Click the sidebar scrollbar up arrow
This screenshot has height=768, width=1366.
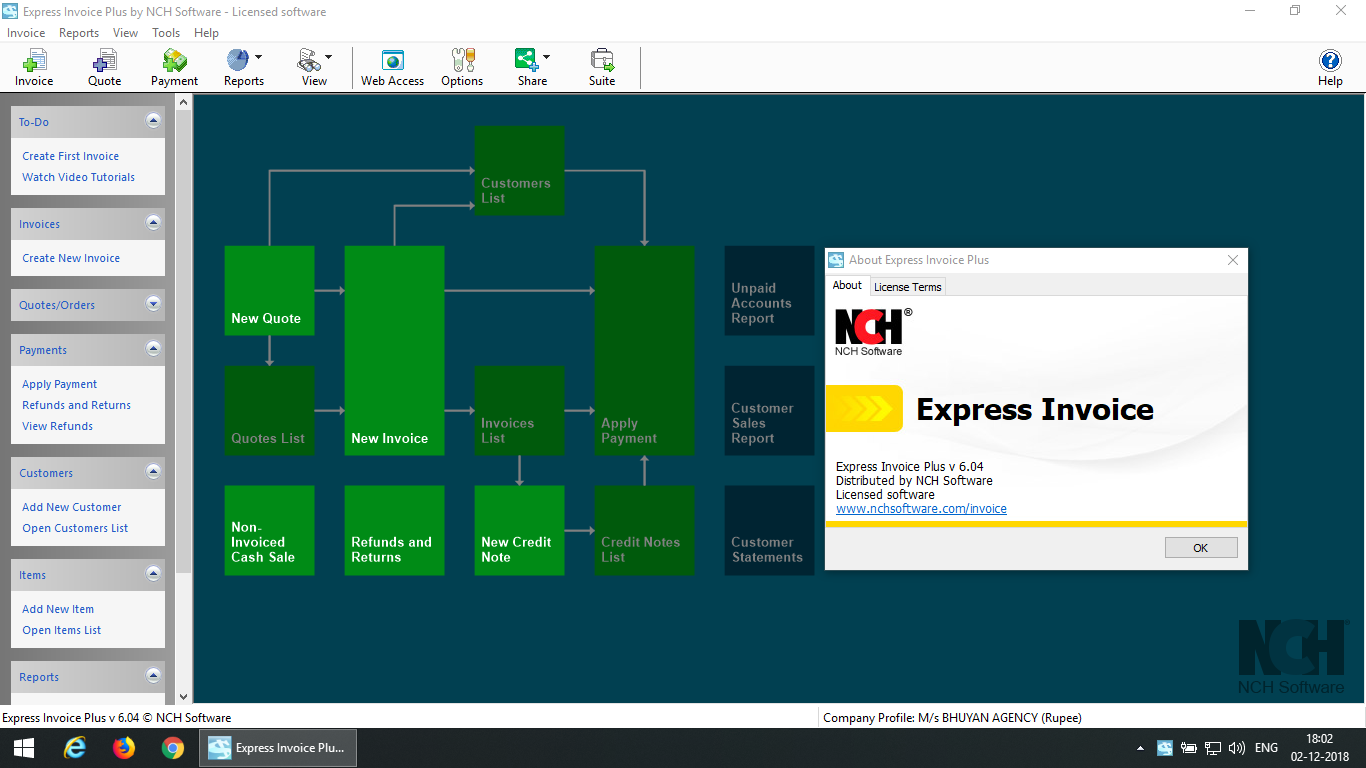point(183,101)
